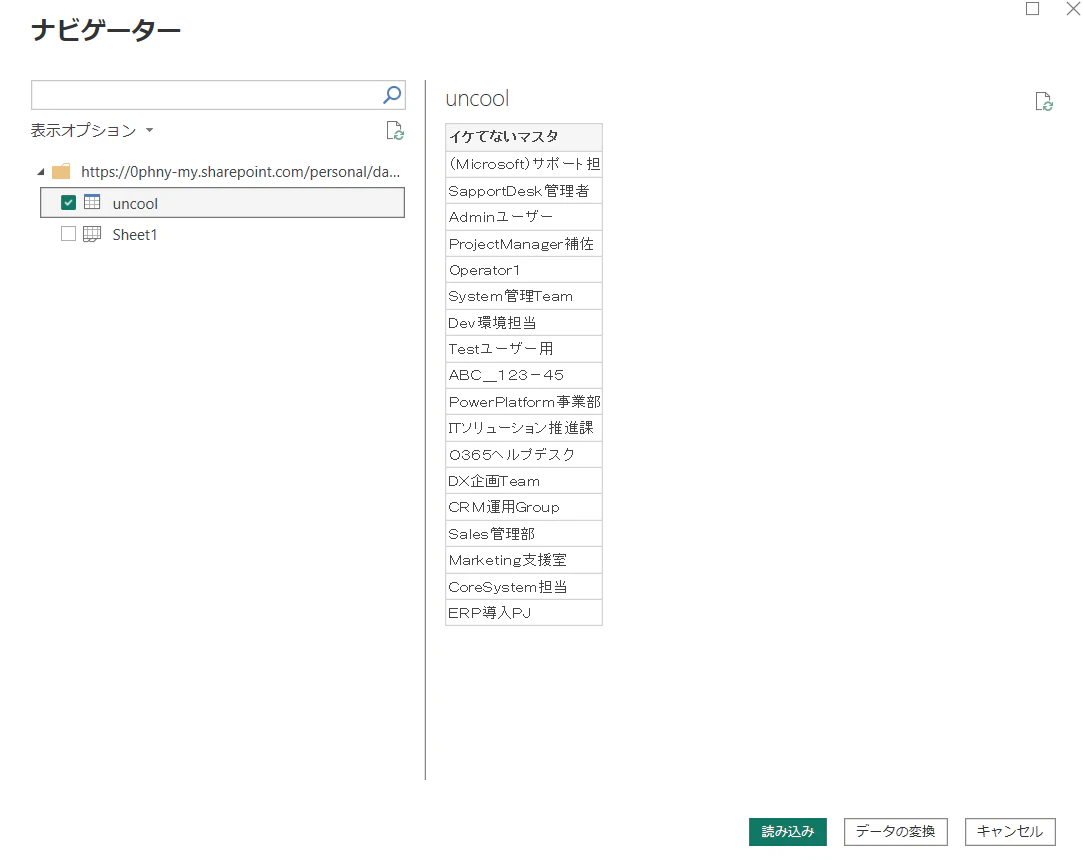Click the SapportDesk管理者 cell
Image resolution: width=1083 pixels, height=860 pixels.
[x=524, y=191]
